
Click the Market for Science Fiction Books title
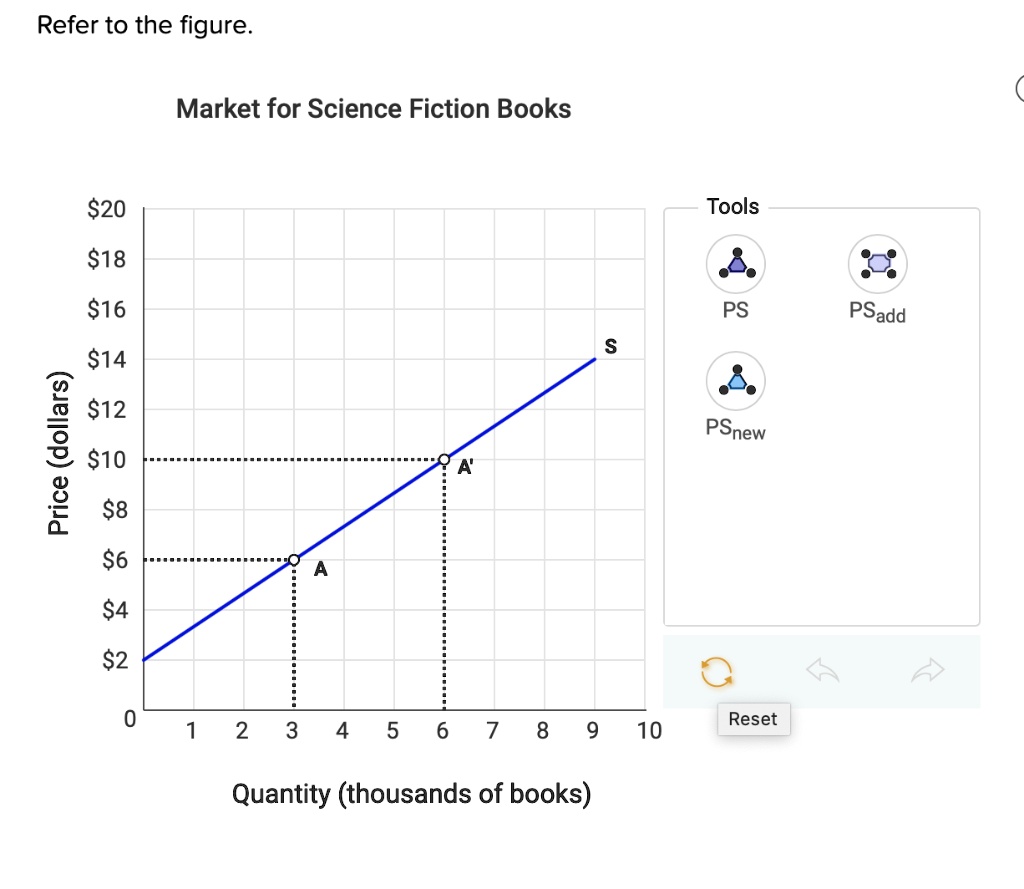pyautogui.click(x=373, y=108)
